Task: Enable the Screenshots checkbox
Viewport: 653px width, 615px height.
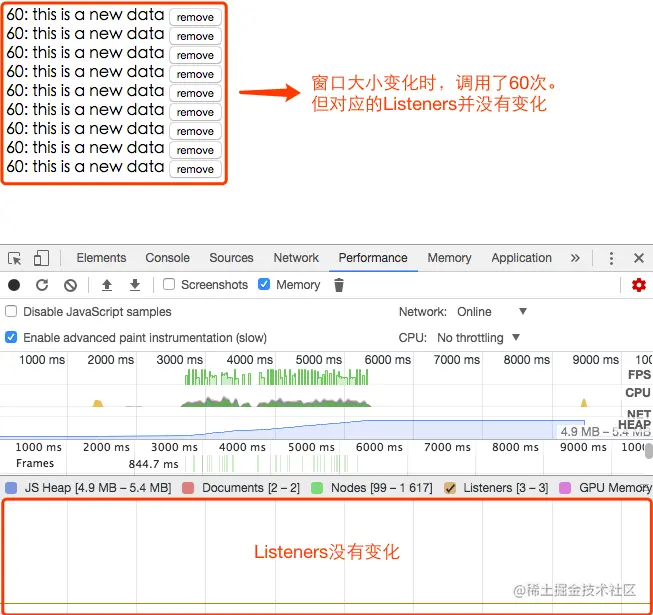Action: [x=169, y=284]
